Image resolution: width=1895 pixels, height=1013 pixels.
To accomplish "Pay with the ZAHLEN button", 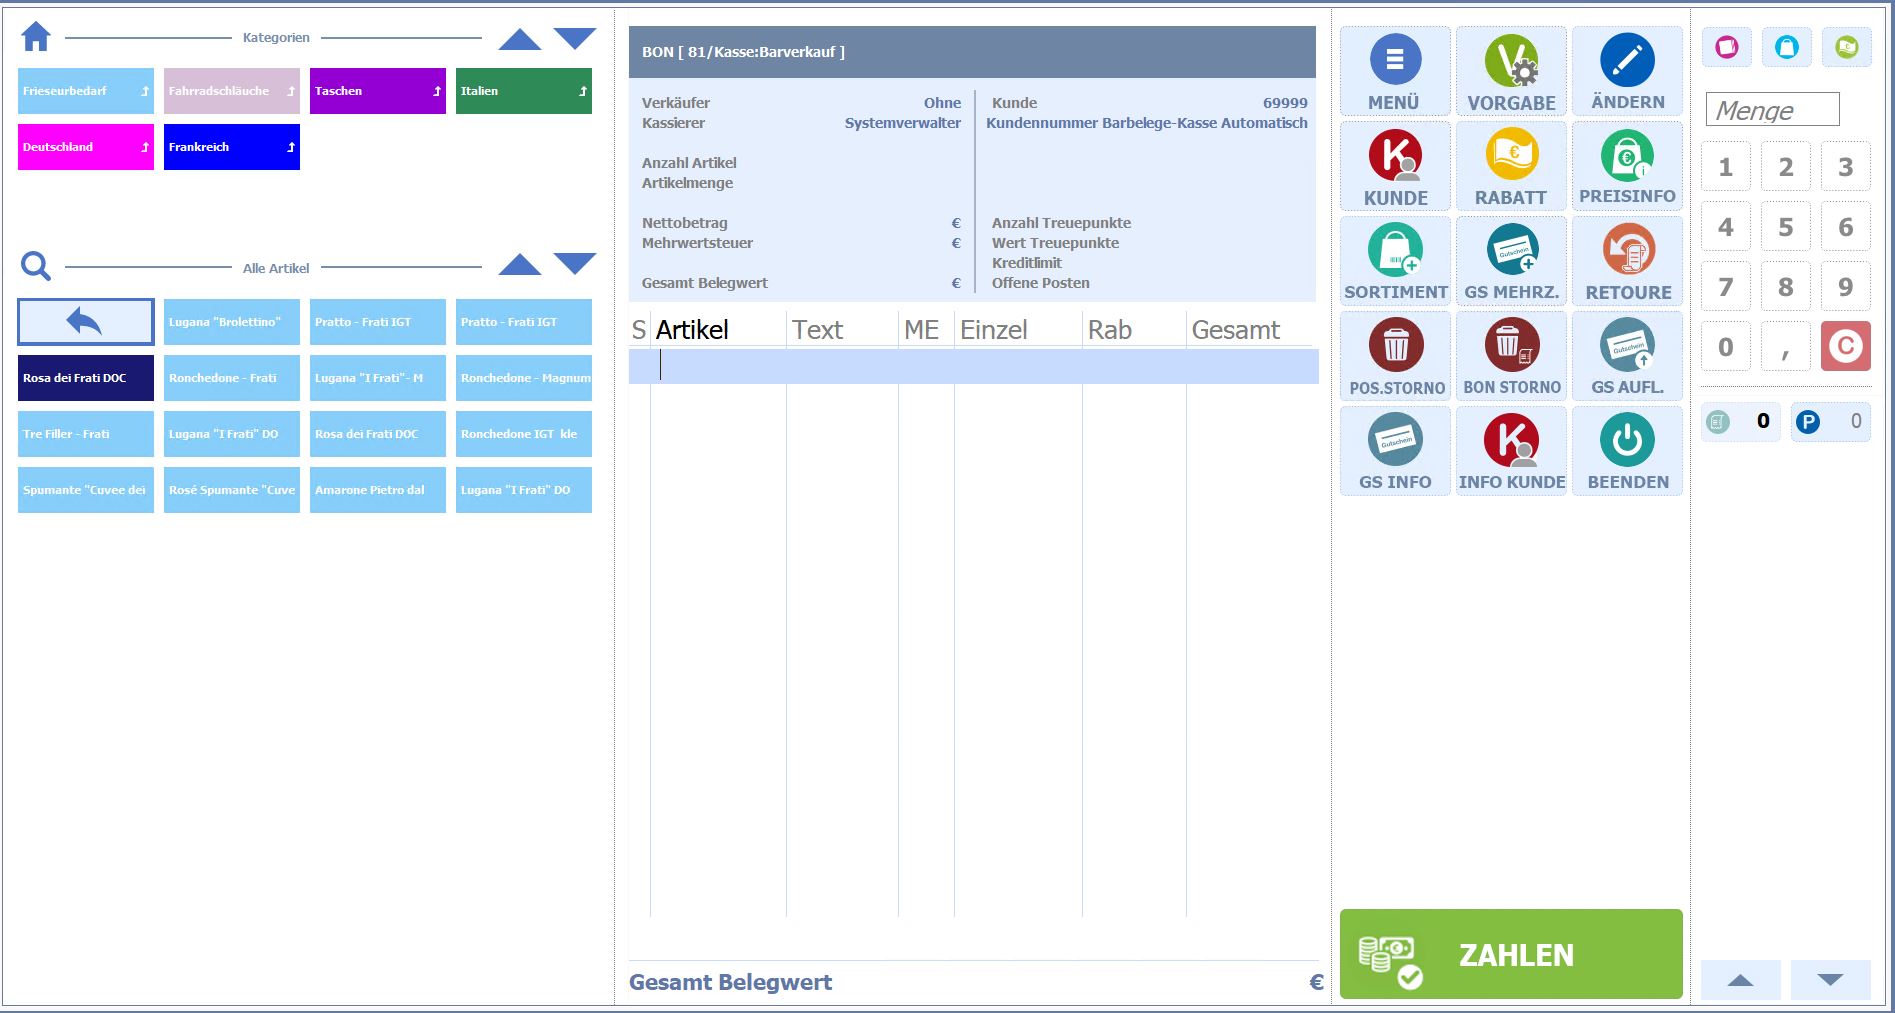I will (x=1511, y=954).
